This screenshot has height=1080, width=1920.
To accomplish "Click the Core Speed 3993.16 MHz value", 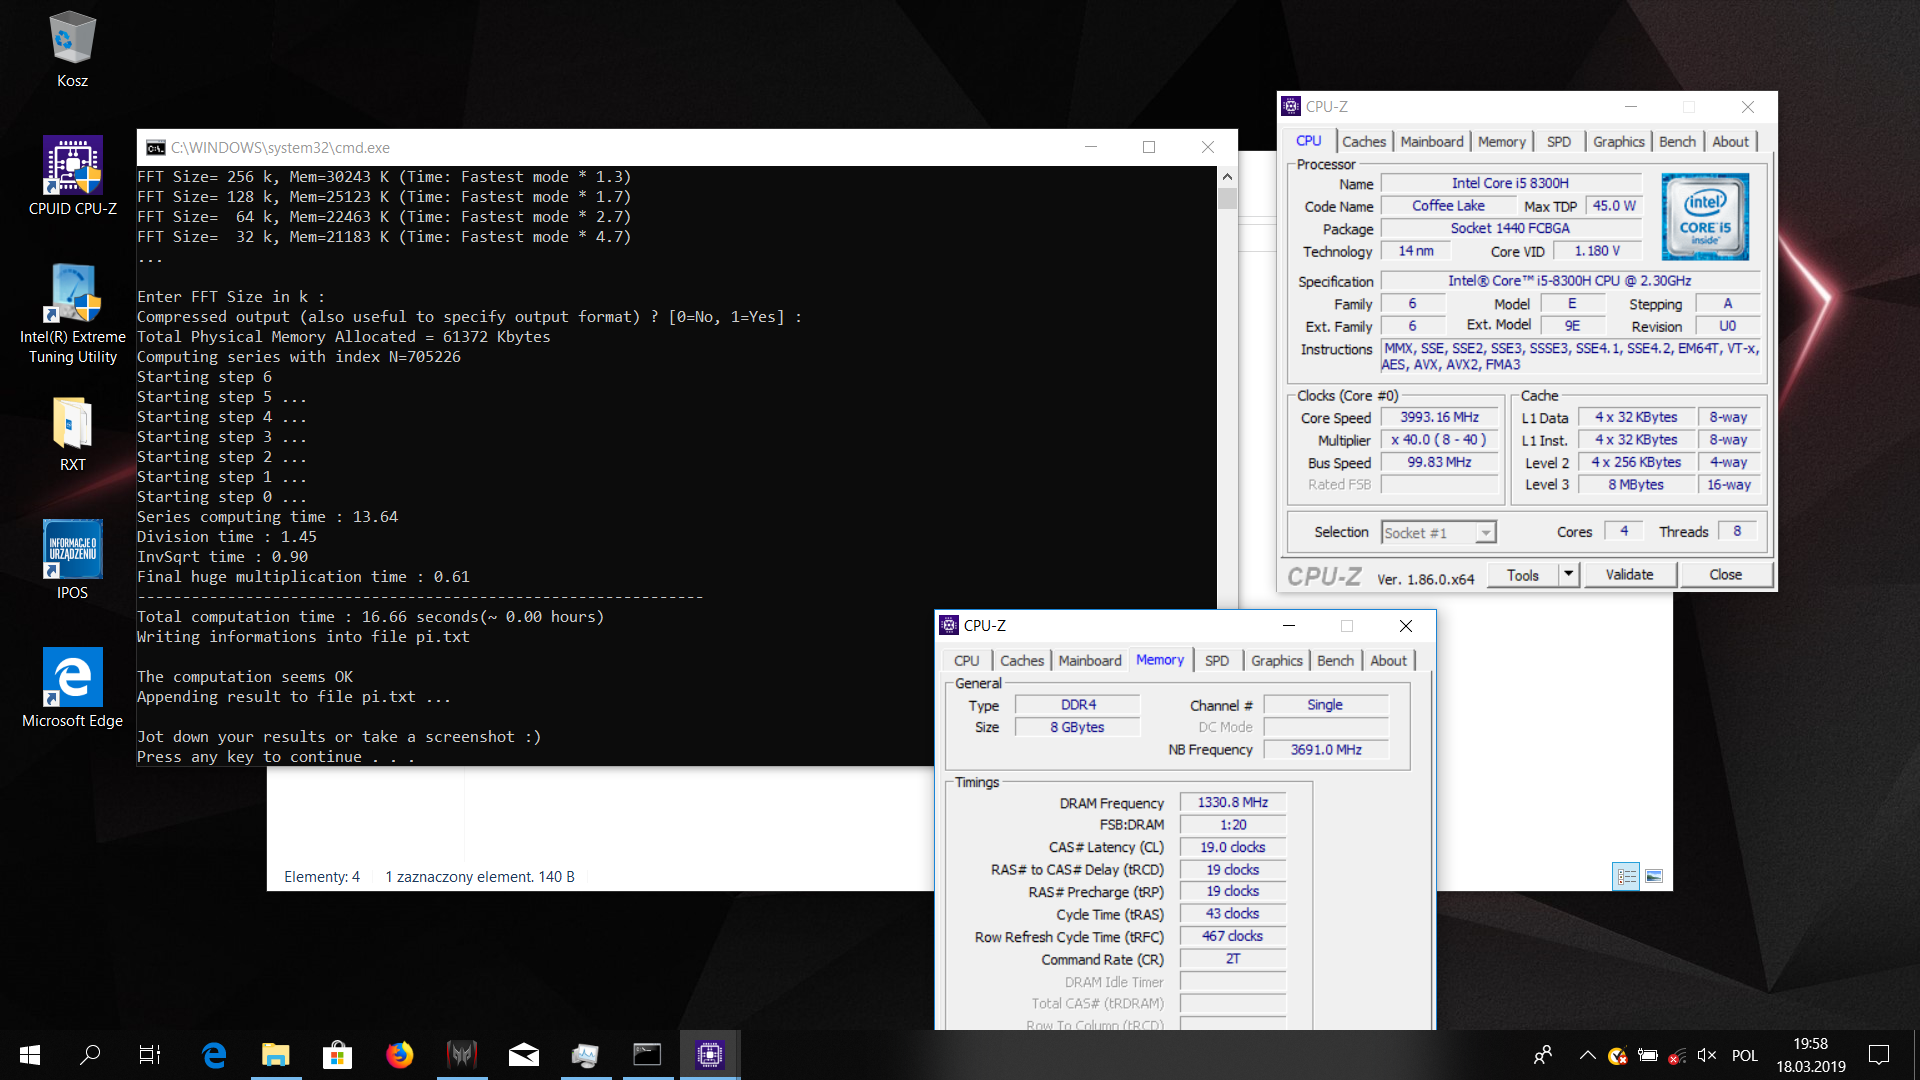I will tap(1439, 418).
